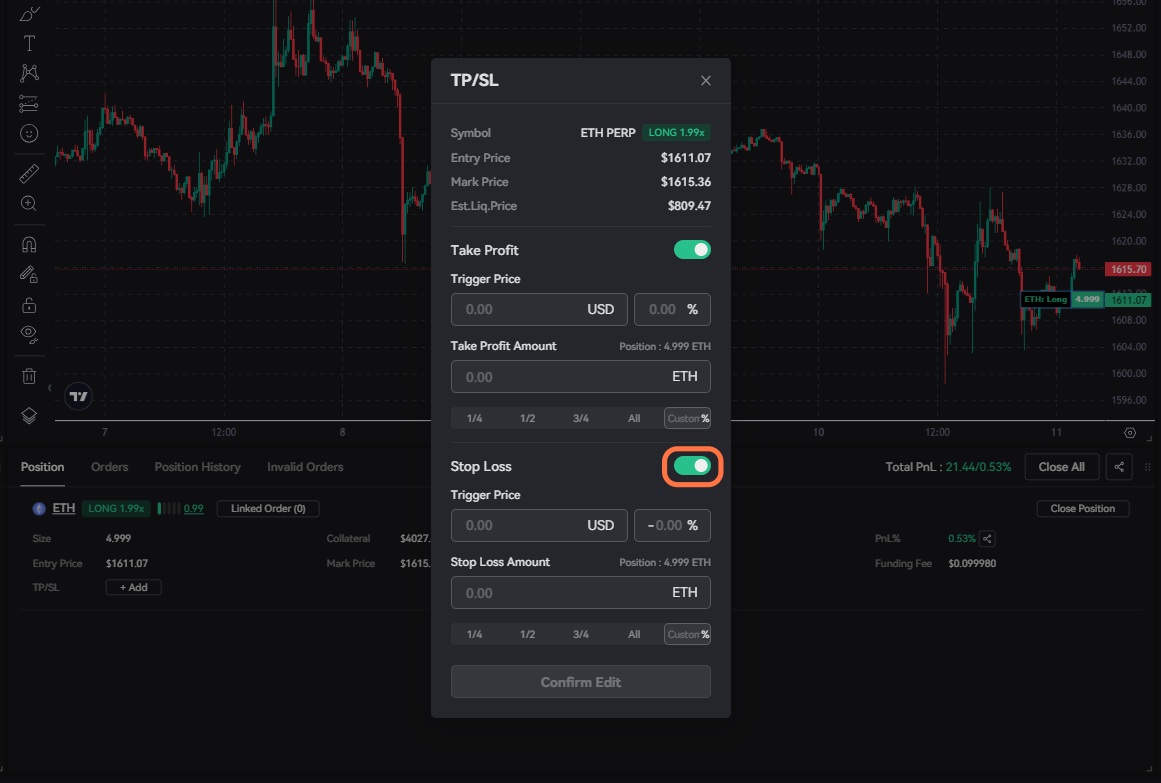
Task: Select the brush drawing tool
Action: [29, 13]
